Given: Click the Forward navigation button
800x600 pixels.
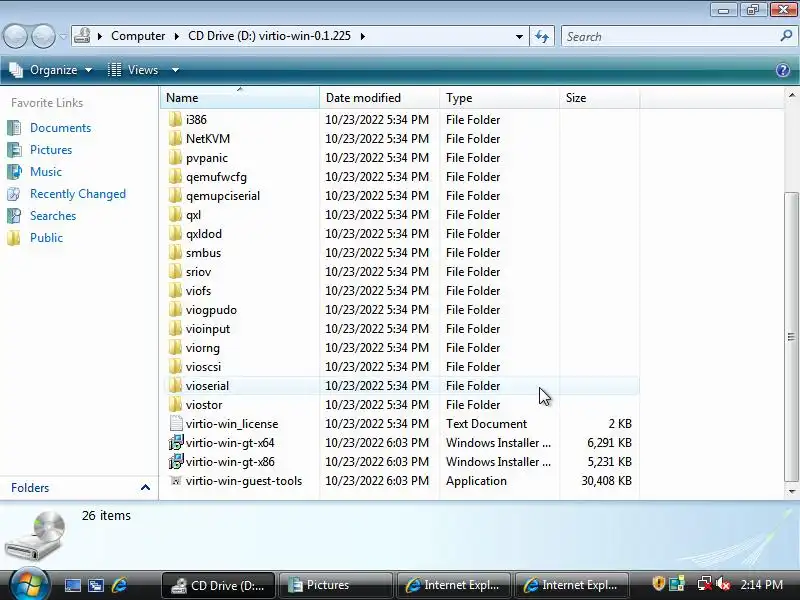Looking at the screenshot, I should 43,37.
